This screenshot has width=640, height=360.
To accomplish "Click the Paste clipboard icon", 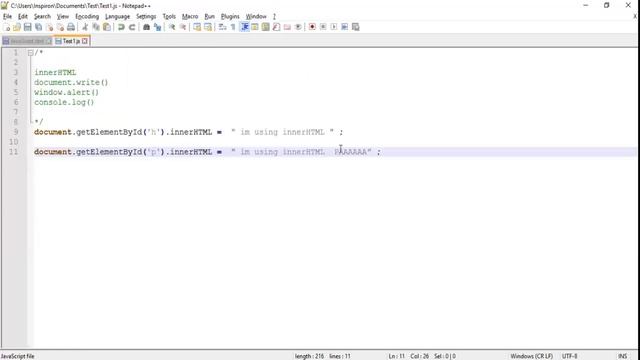I will click(x=107, y=27).
